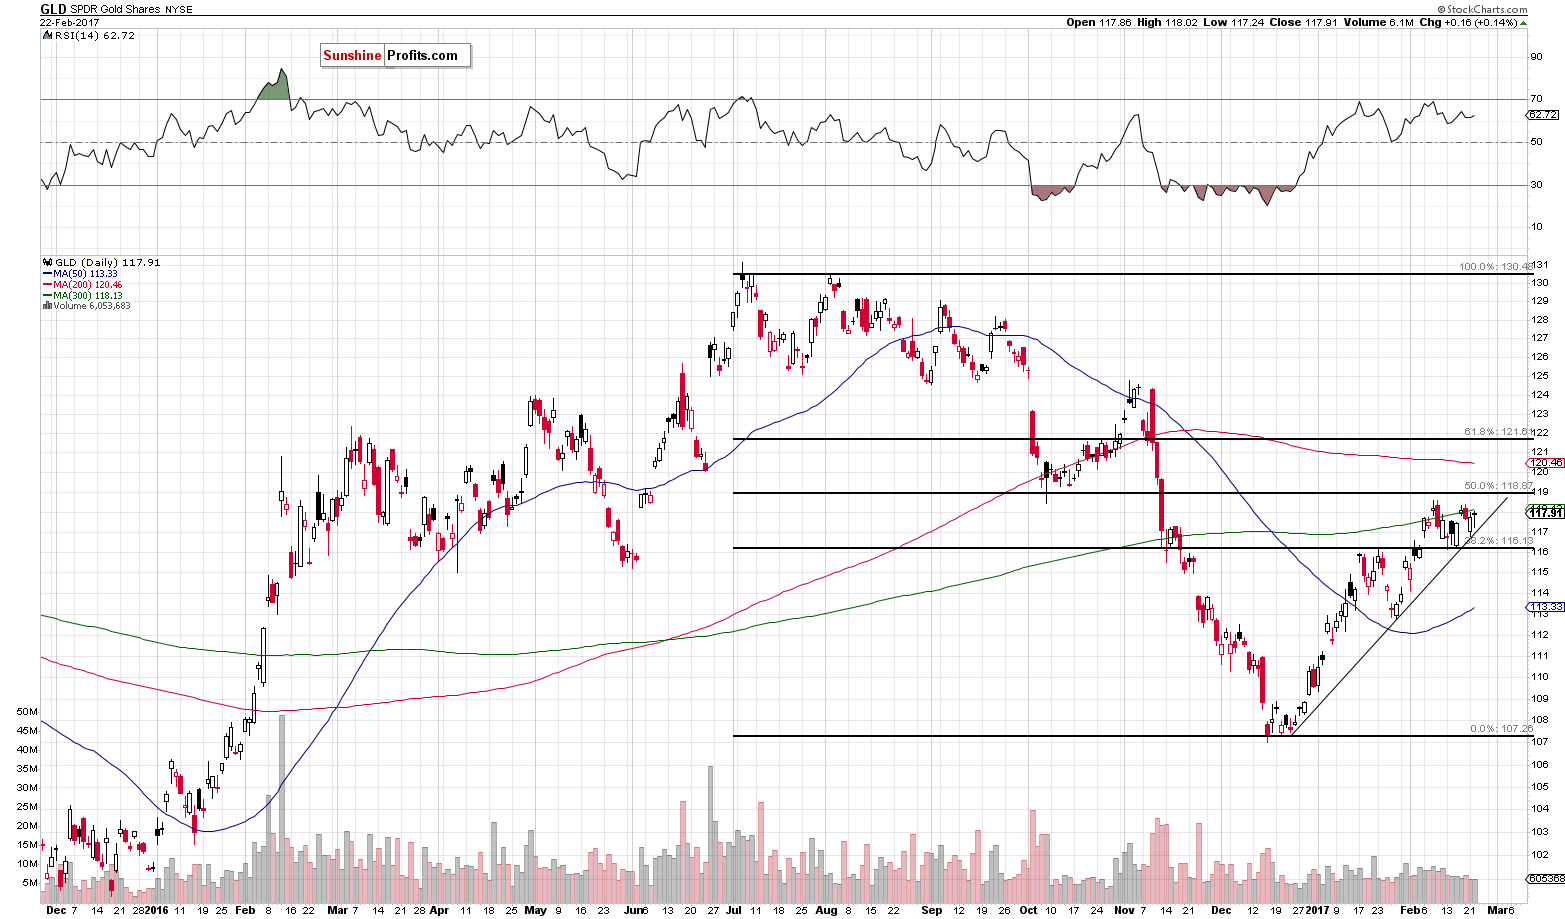This screenshot has height=919, width=1565.
Task: Click the red 120.46 price axis tag
Action: tap(1546, 463)
